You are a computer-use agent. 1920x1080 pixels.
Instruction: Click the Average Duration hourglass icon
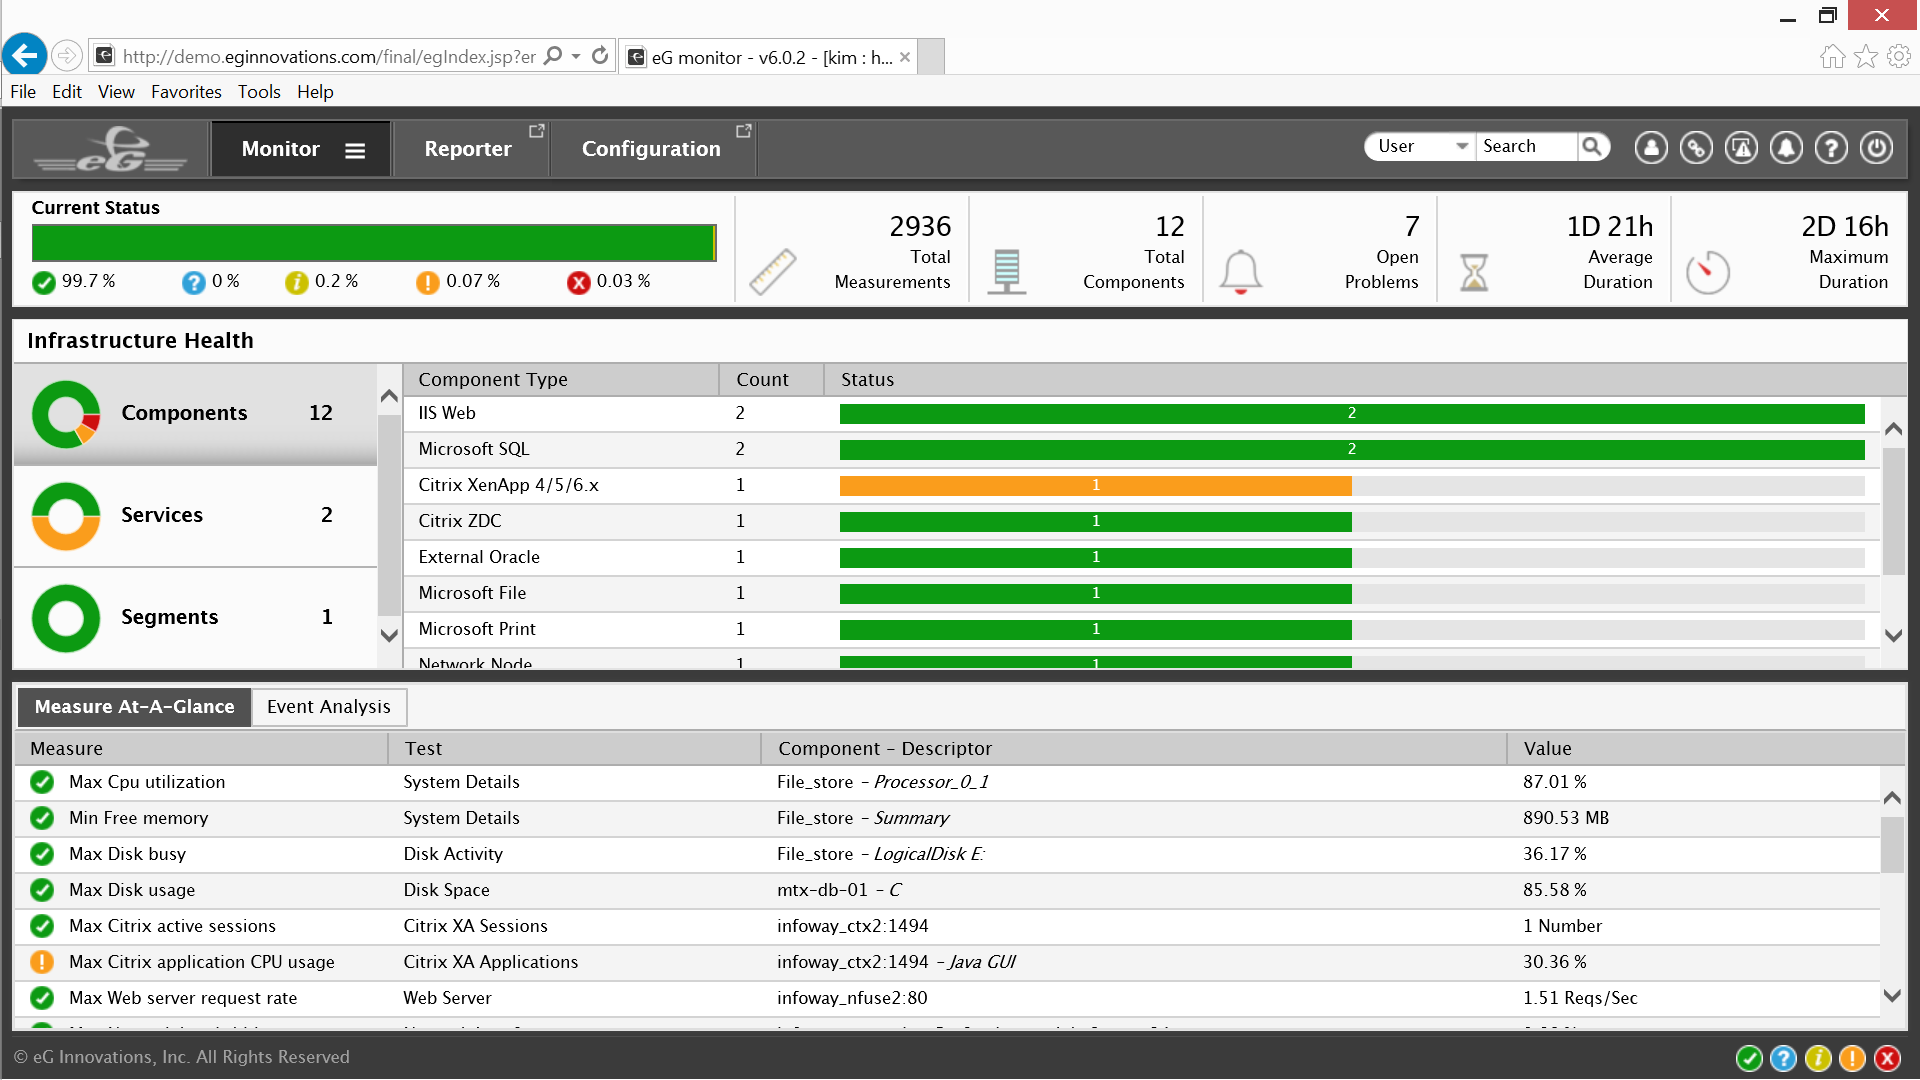tap(1474, 272)
